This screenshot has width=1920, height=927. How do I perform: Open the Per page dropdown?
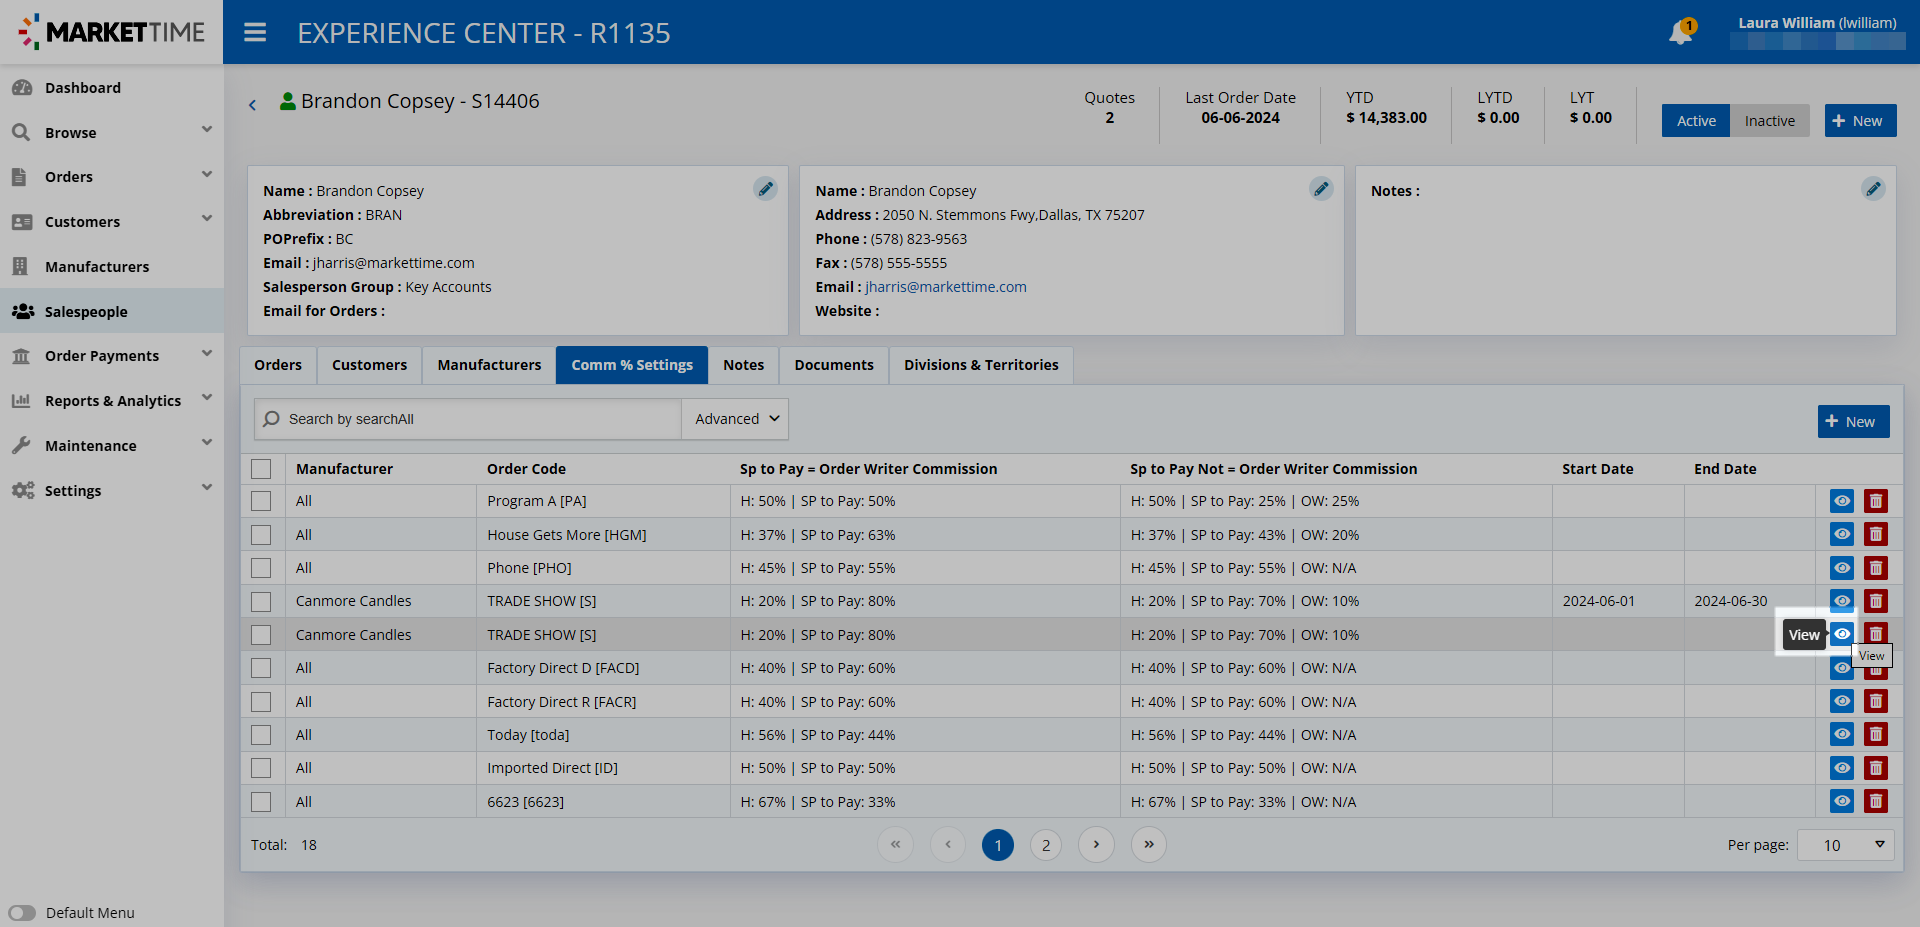[1845, 845]
